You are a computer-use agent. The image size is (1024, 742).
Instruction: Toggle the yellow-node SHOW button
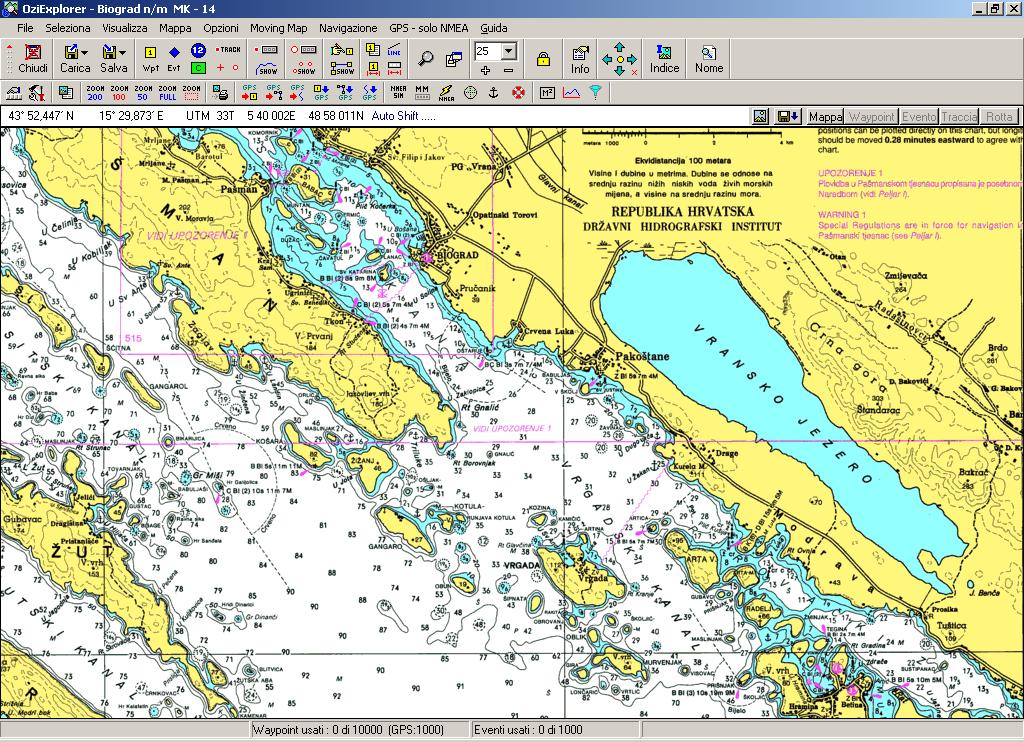pos(342,67)
